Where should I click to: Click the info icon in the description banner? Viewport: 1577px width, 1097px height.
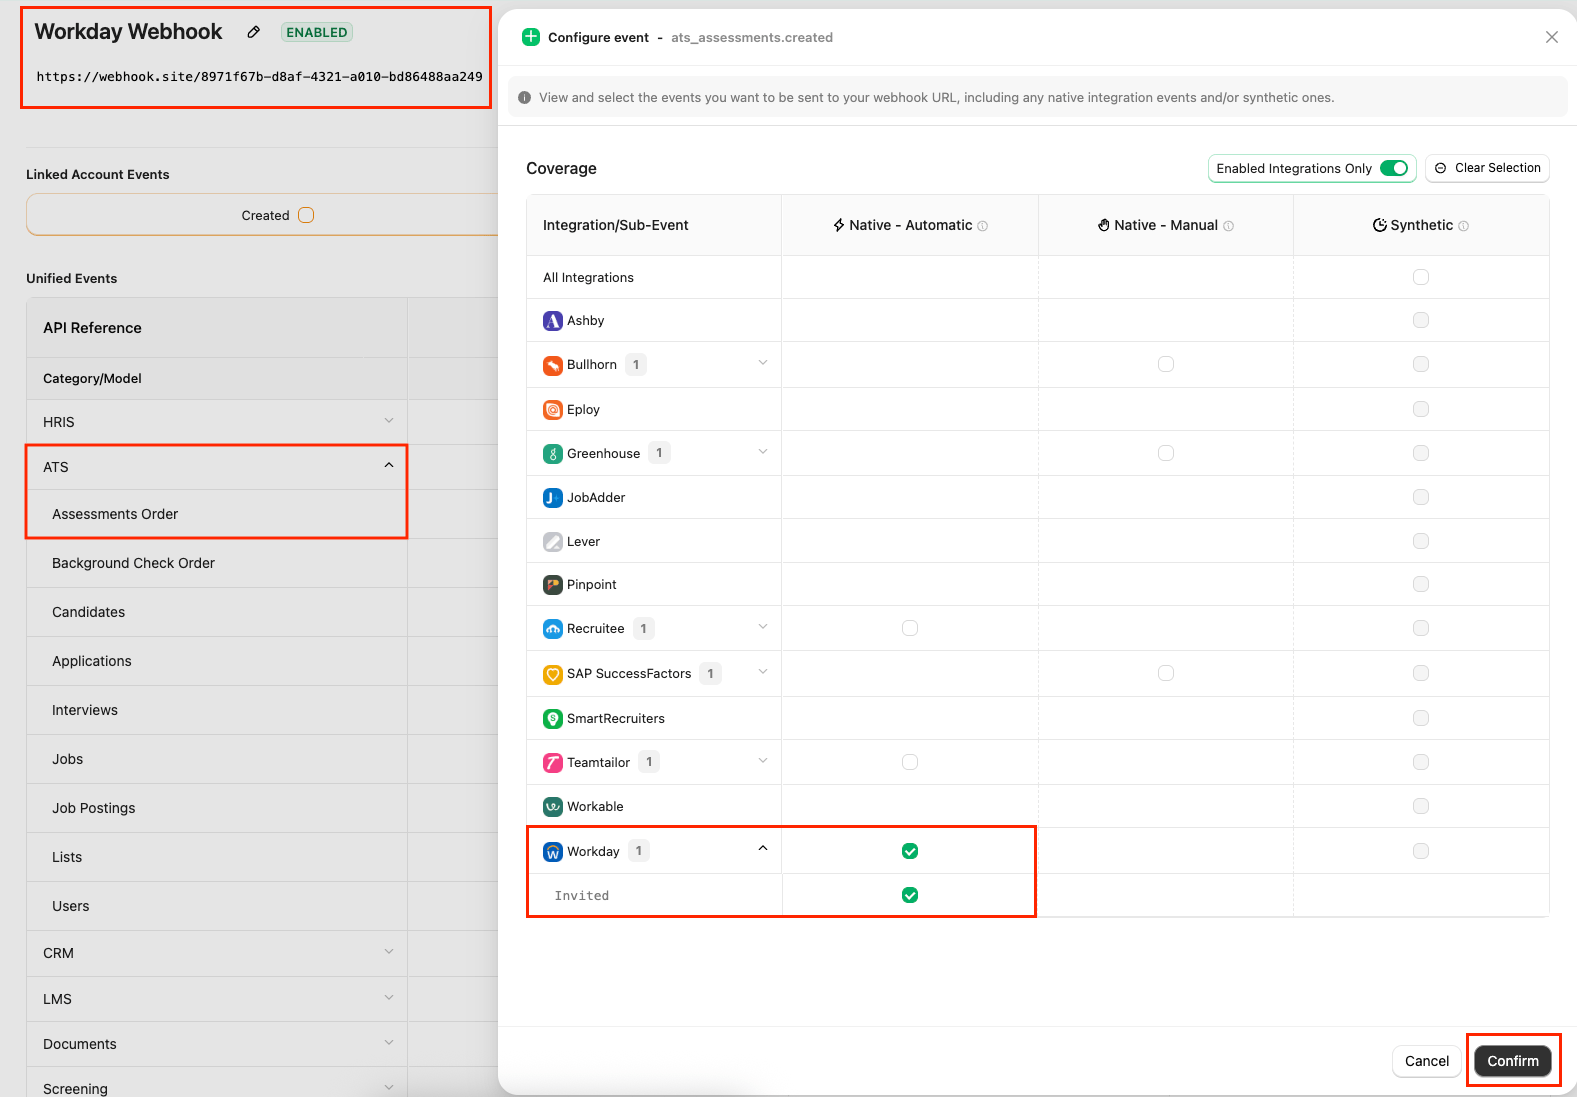pos(524,97)
